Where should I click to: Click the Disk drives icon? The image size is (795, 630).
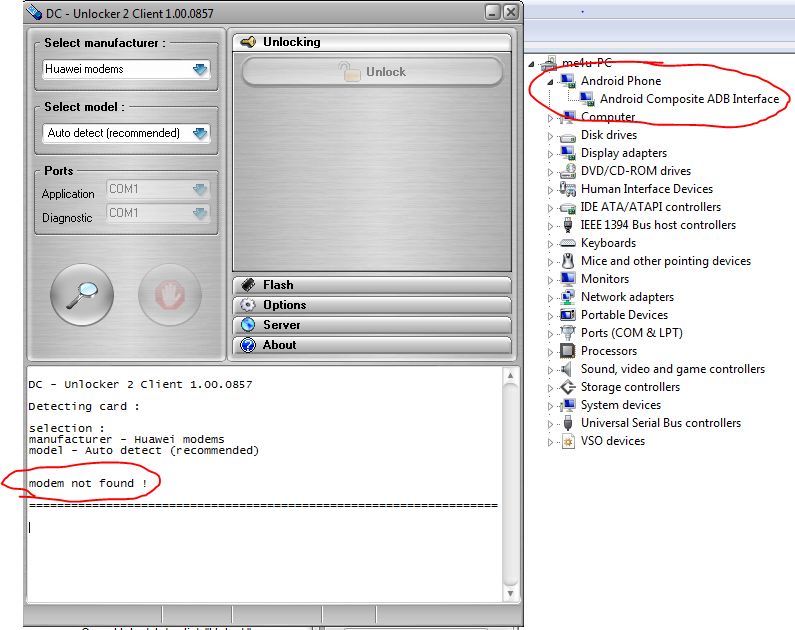point(568,136)
